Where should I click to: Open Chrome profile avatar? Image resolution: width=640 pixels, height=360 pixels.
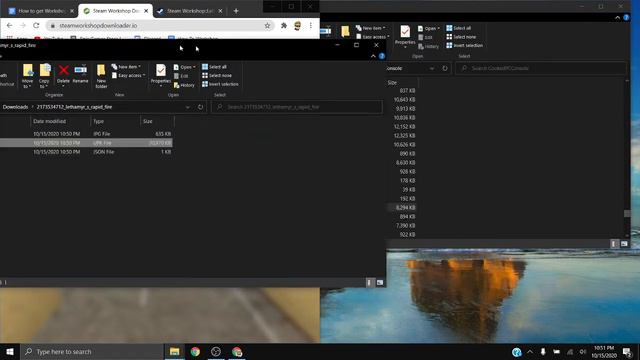pos(298,25)
